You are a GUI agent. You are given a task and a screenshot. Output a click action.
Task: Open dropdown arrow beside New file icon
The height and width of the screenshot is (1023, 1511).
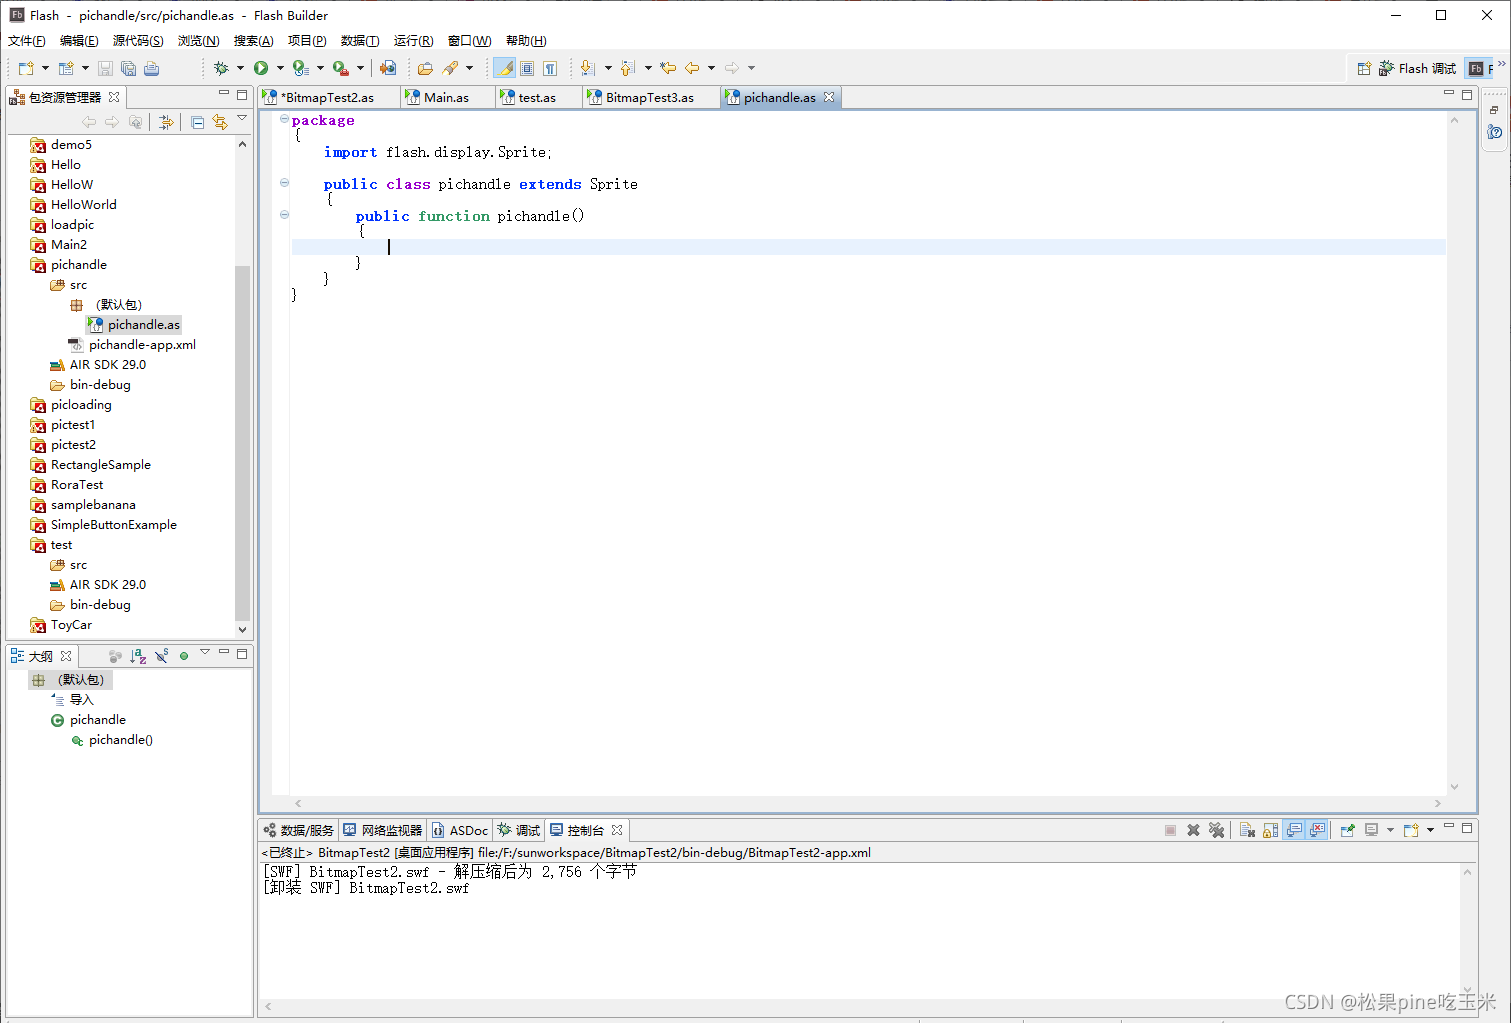pos(45,68)
